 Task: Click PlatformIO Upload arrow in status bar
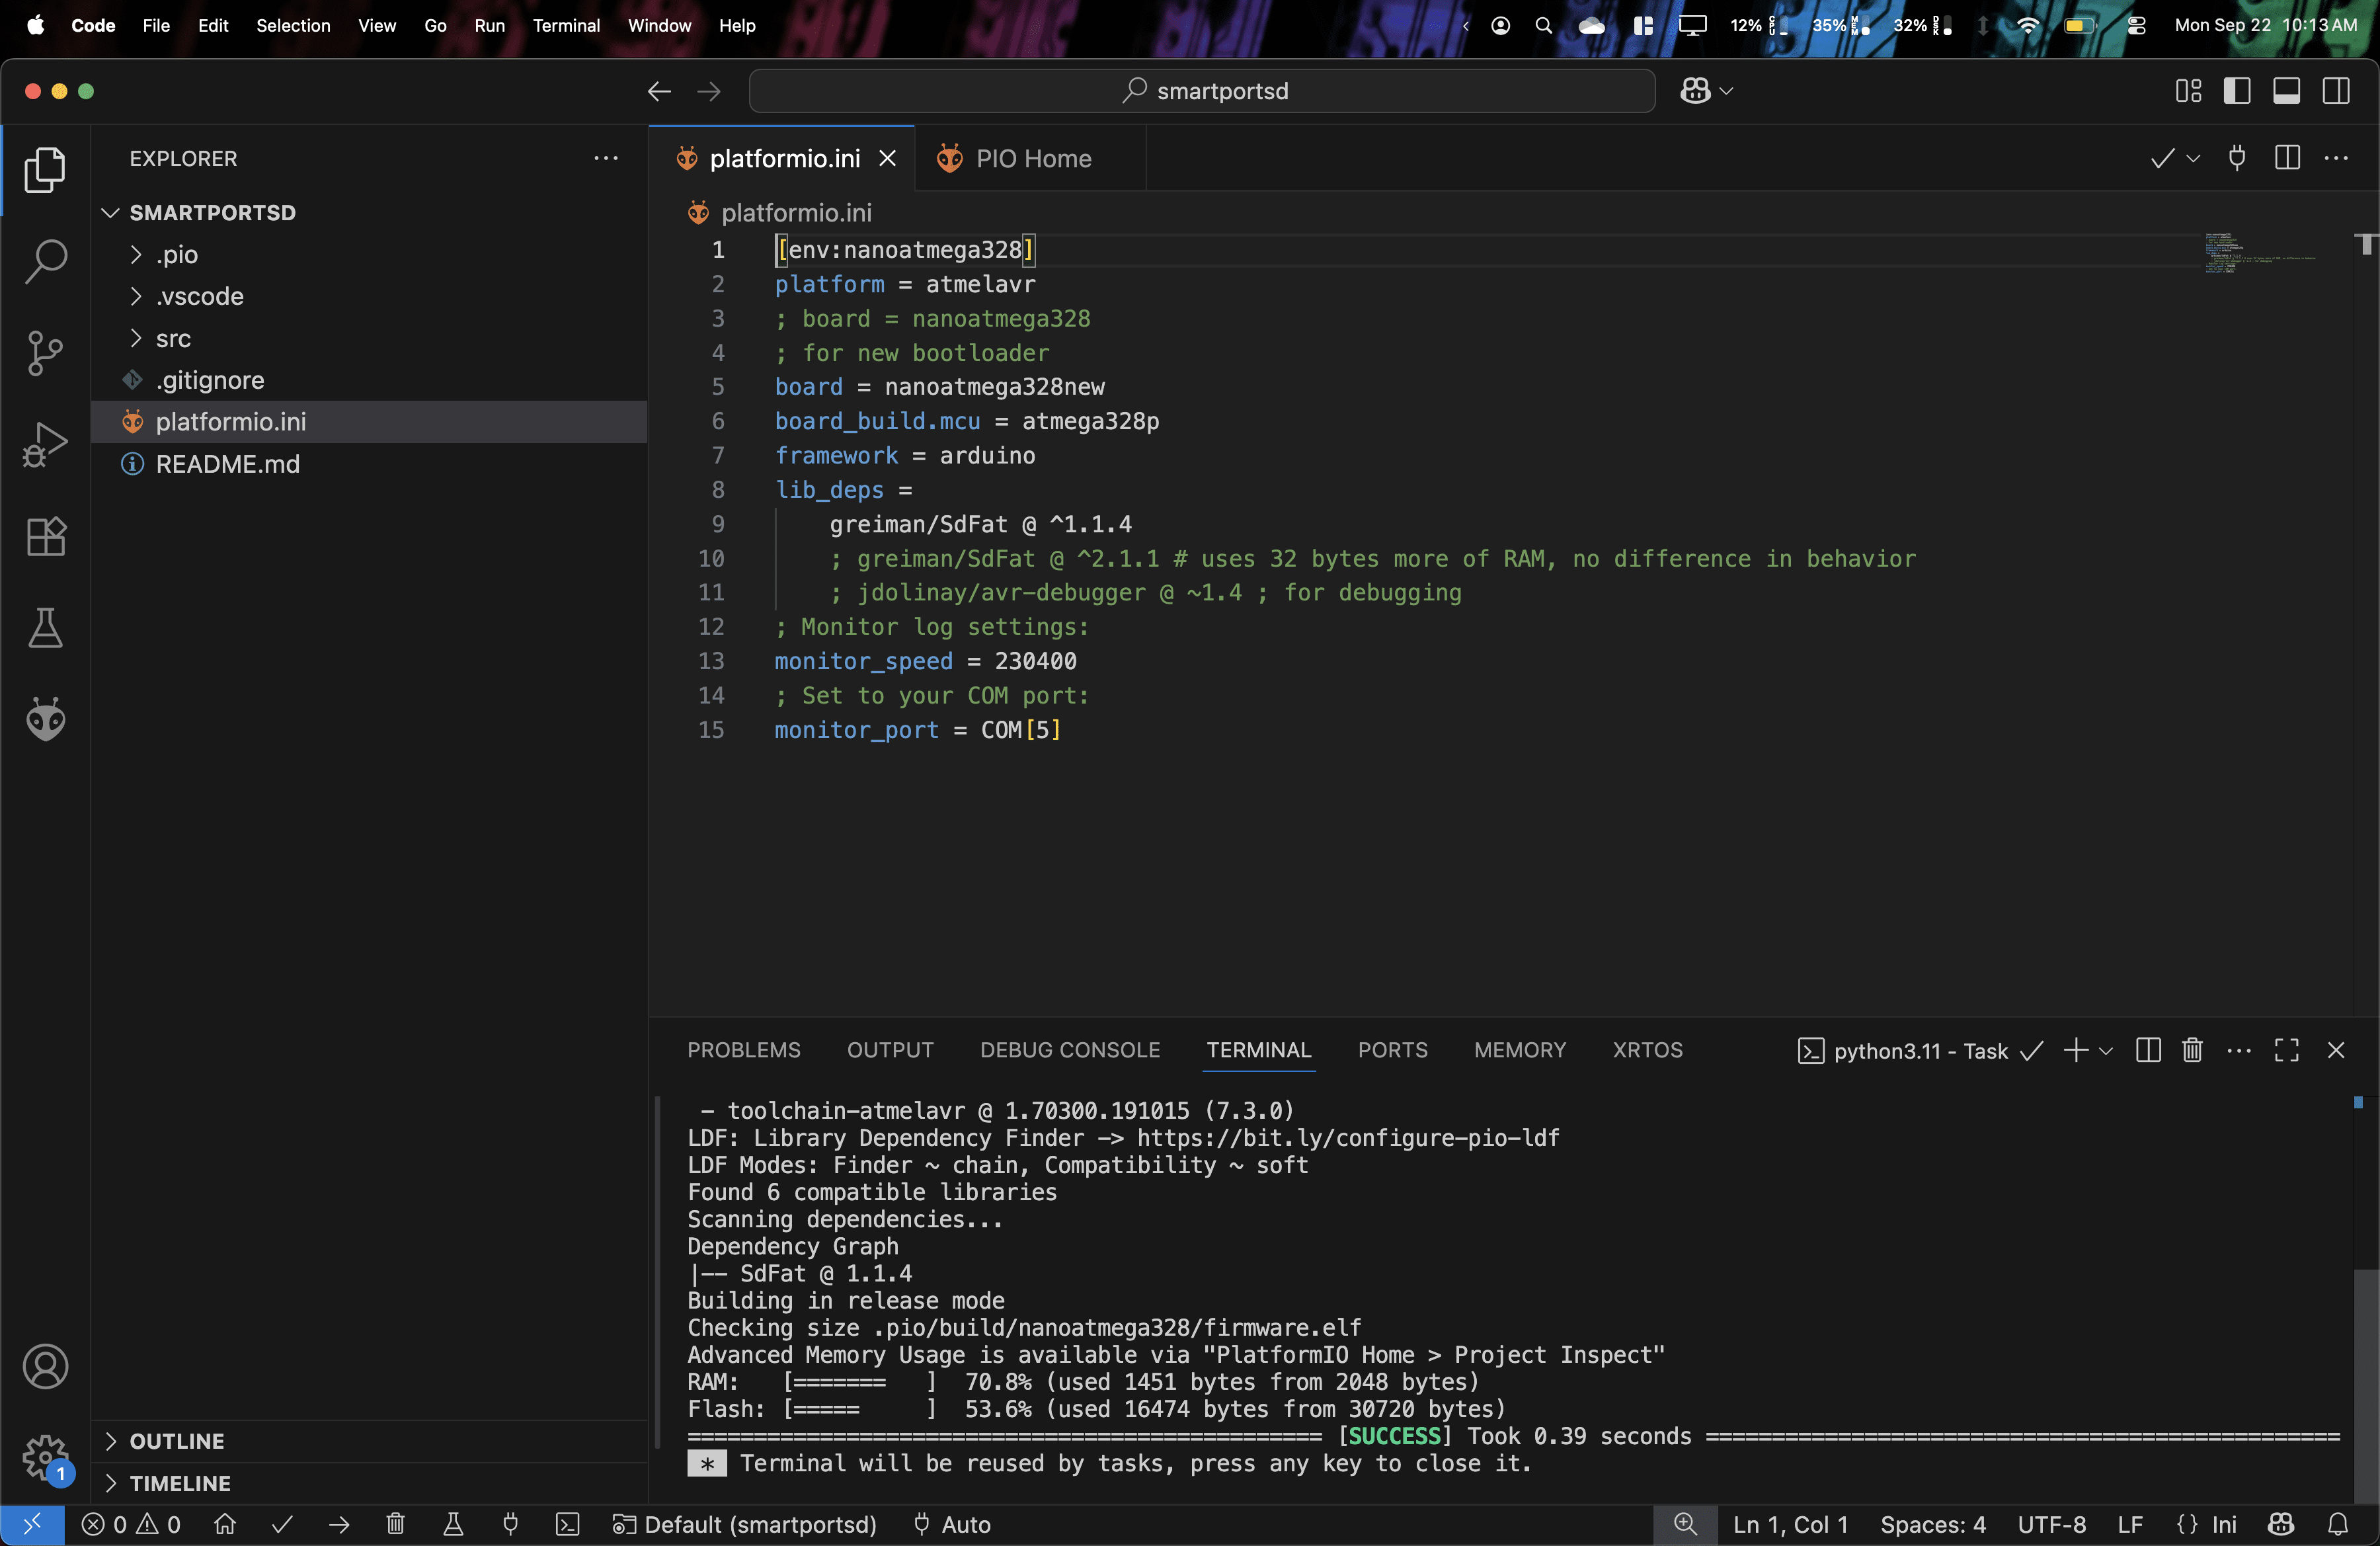[339, 1524]
